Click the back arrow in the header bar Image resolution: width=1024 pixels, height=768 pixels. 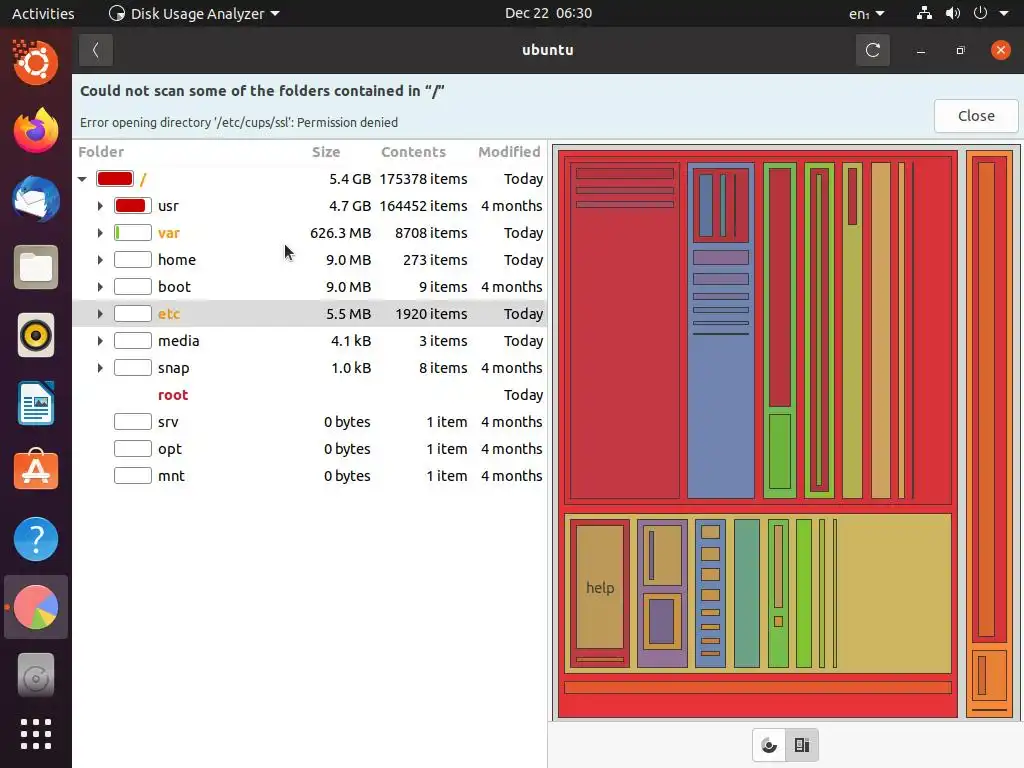point(96,50)
